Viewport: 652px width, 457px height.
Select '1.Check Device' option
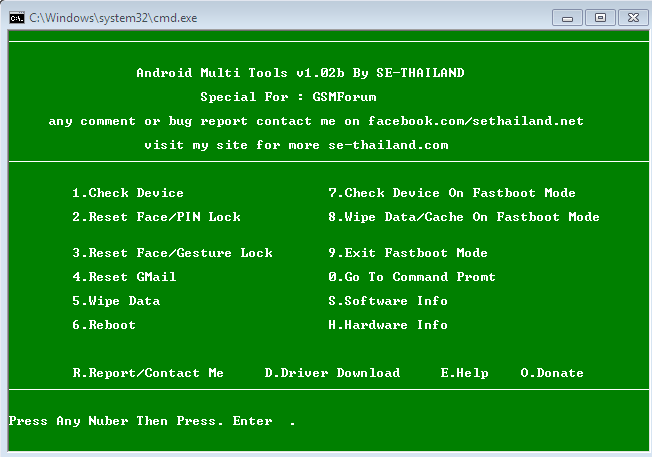(x=128, y=193)
